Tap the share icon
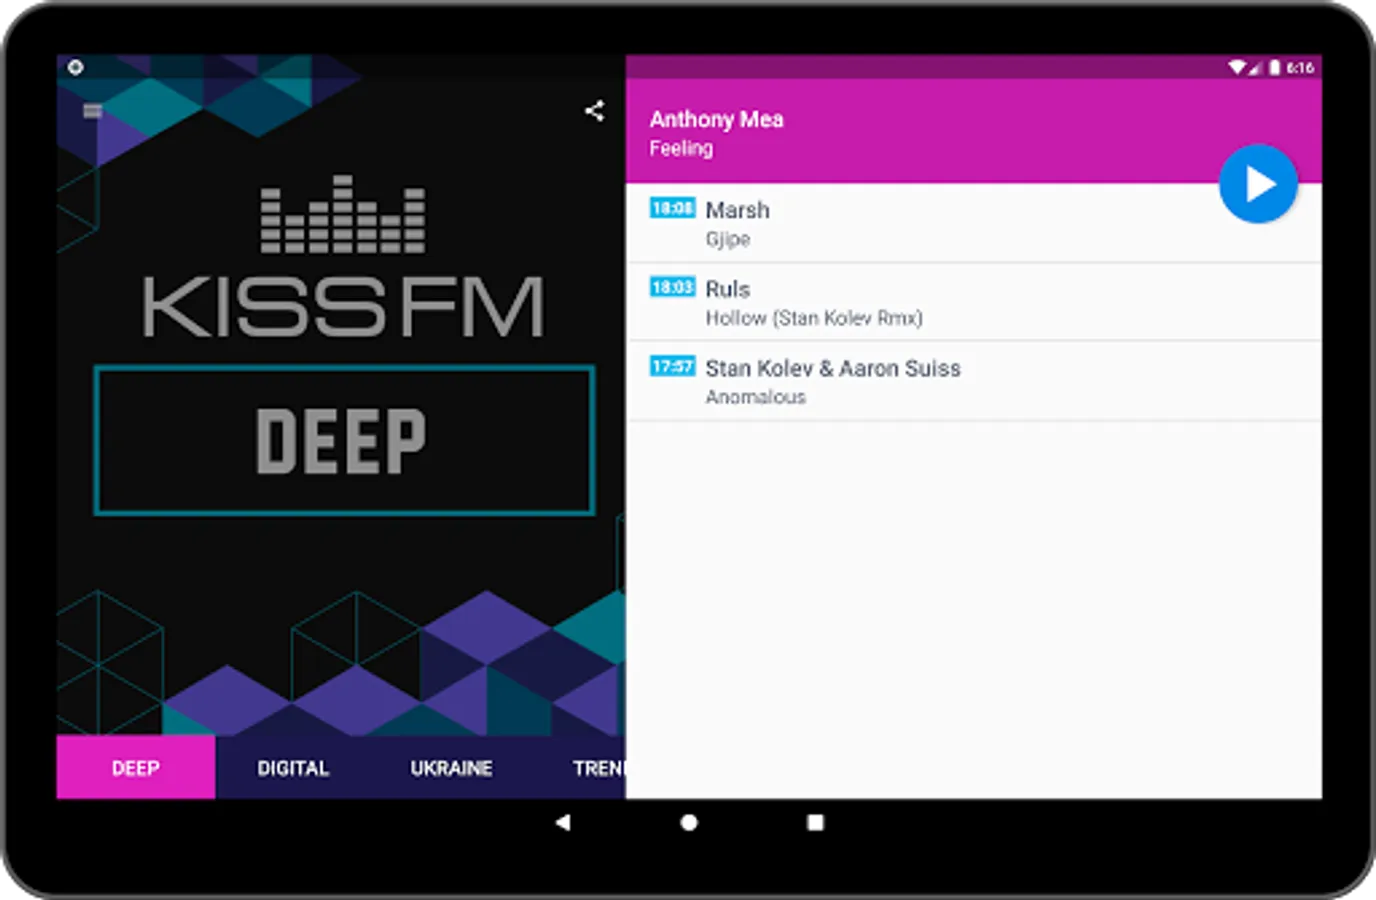The height and width of the screenshot is (900, 1376). [x=594, y=111]
